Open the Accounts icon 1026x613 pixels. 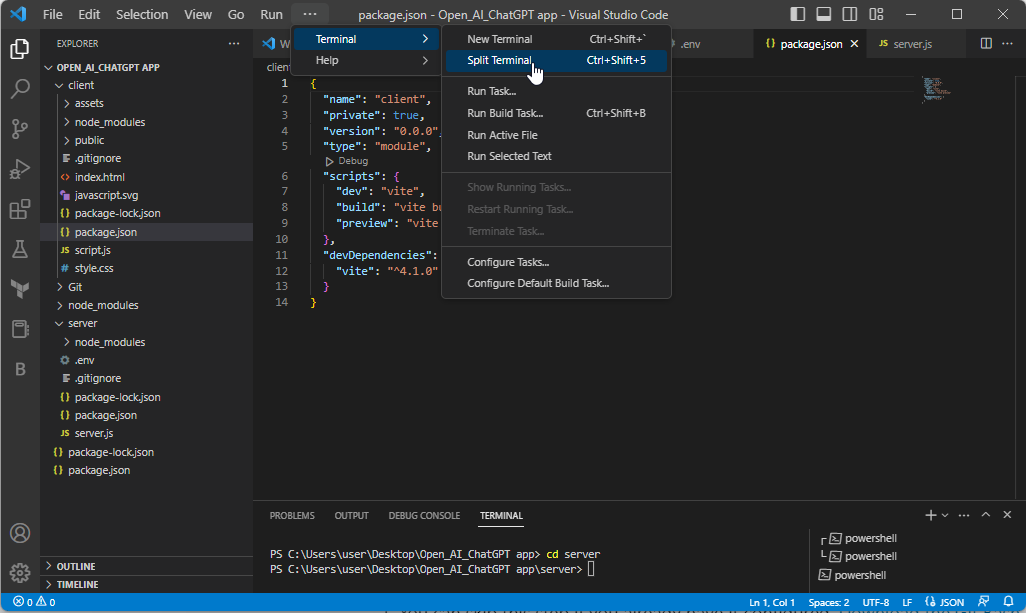coord(20,533)
